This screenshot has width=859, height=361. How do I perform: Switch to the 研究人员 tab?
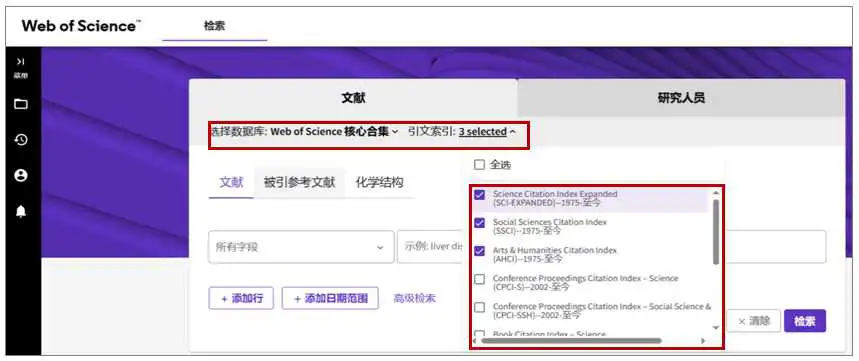click(x=681, y=98)
